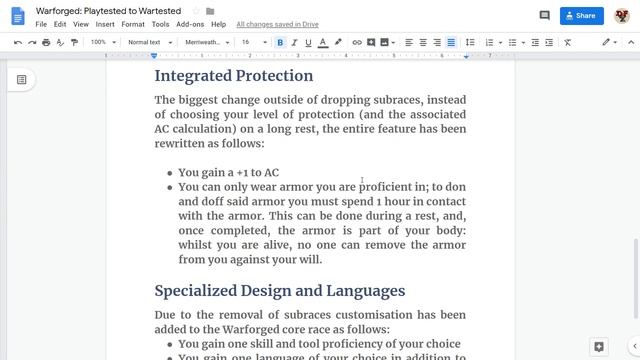Open comment history icon

click(544, 16)
